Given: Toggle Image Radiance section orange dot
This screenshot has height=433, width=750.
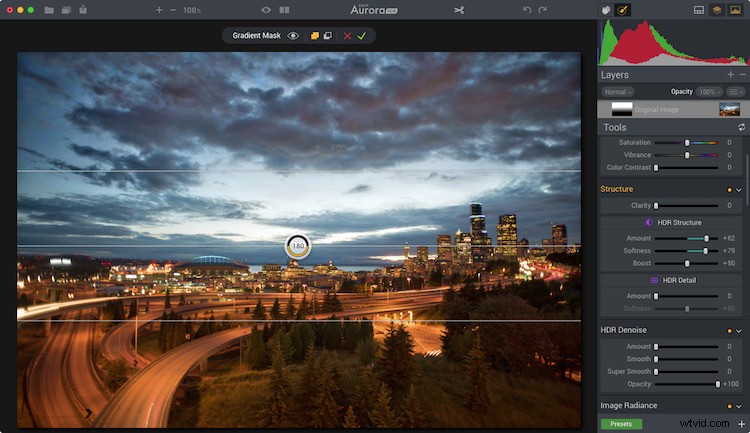Looking at the screenshot, I should click(729, 407).
